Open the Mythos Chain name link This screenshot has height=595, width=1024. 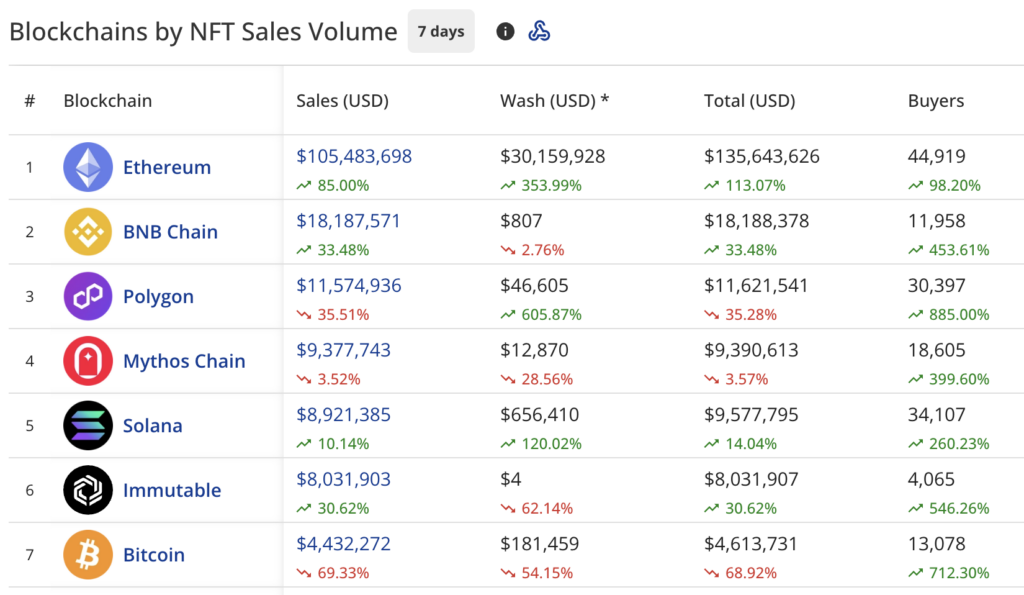(184, 361)
